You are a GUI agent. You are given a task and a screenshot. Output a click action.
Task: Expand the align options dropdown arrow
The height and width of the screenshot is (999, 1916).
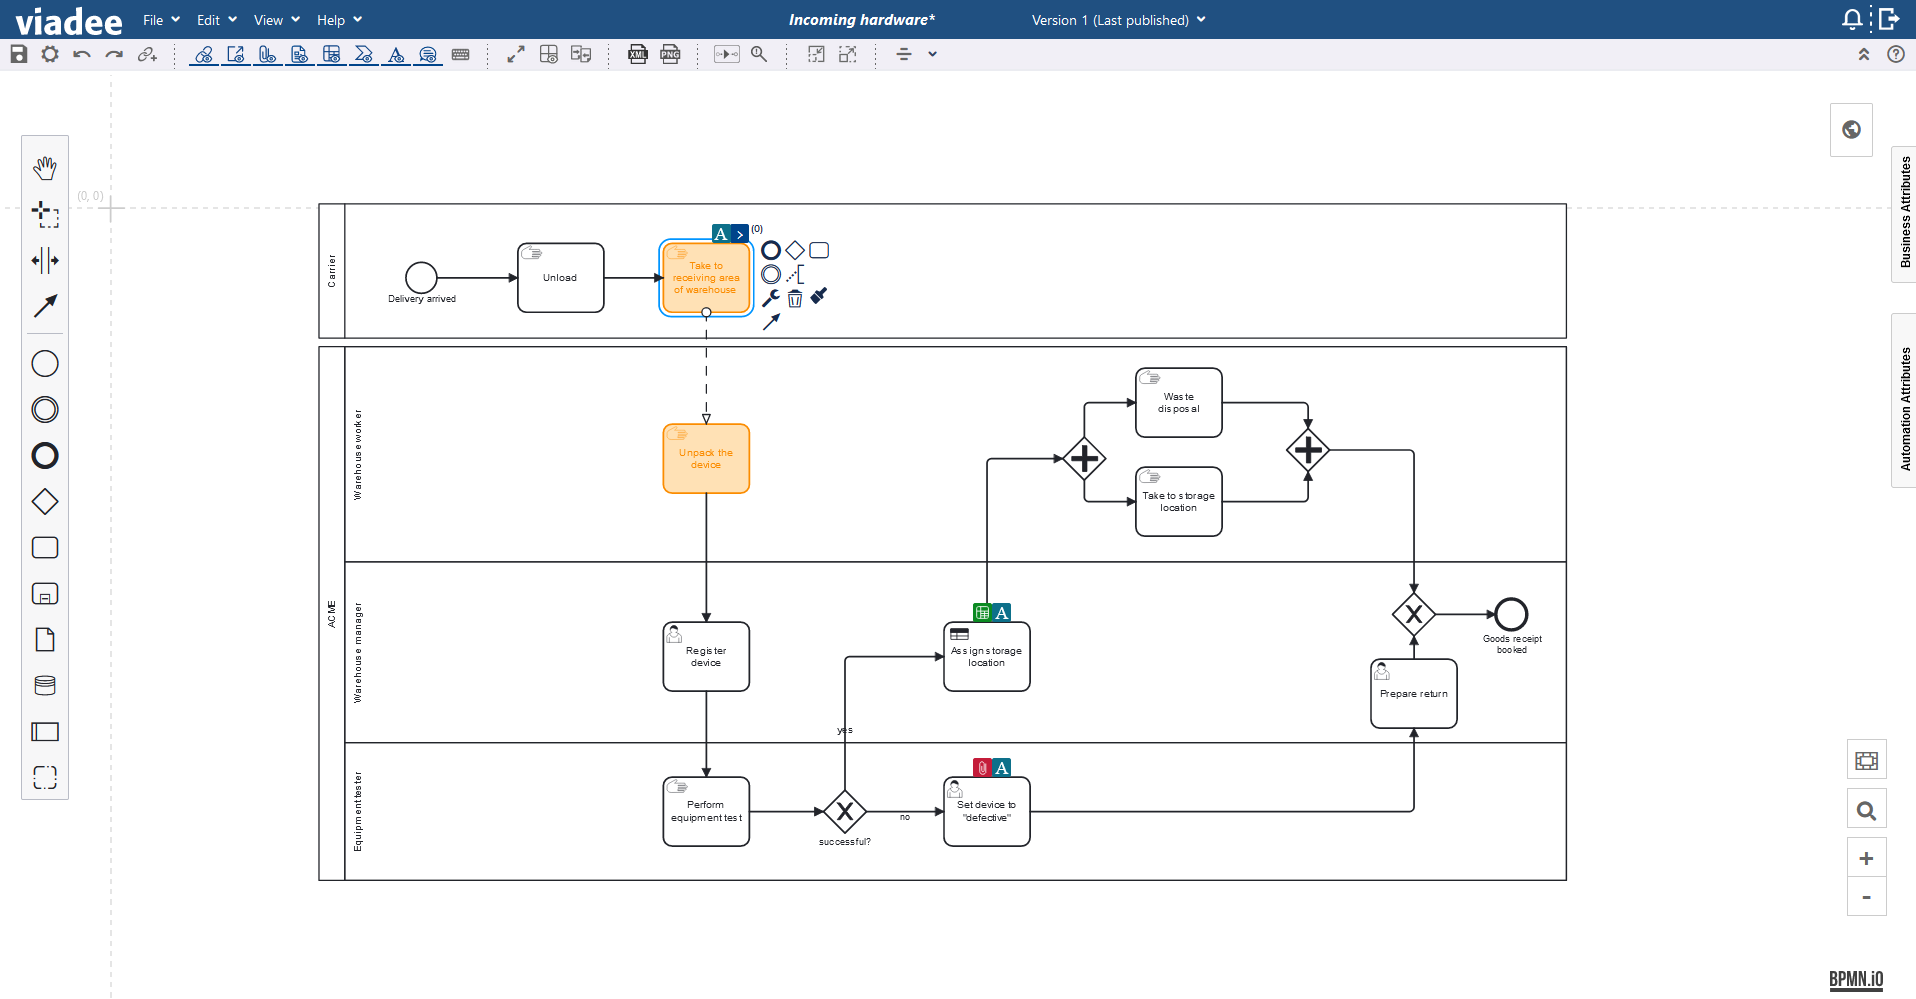tap(932, 54)
